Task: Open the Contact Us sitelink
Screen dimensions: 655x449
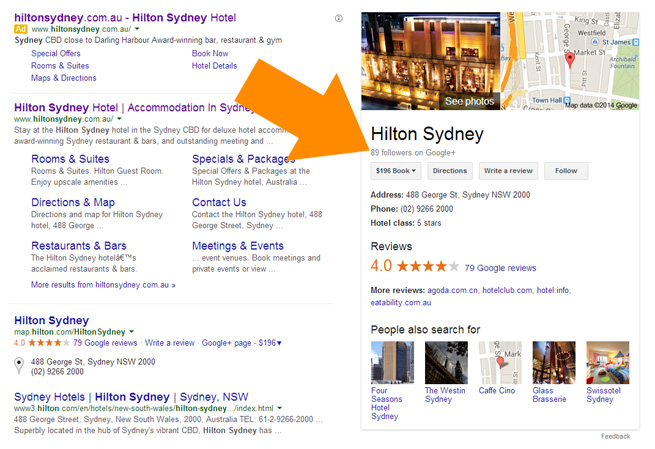Action: point(219,203)
